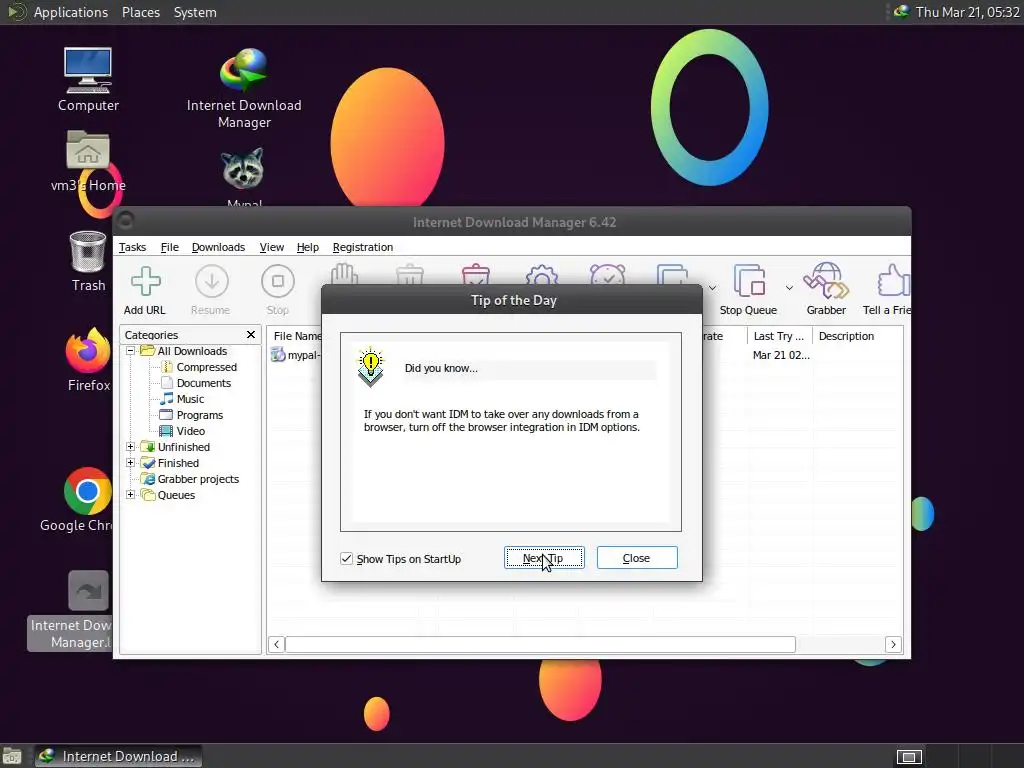This screenshot has width=1024, height=768.
Task: Click the Tell a Friend thumbs-up icon
Action: [894, 281]
